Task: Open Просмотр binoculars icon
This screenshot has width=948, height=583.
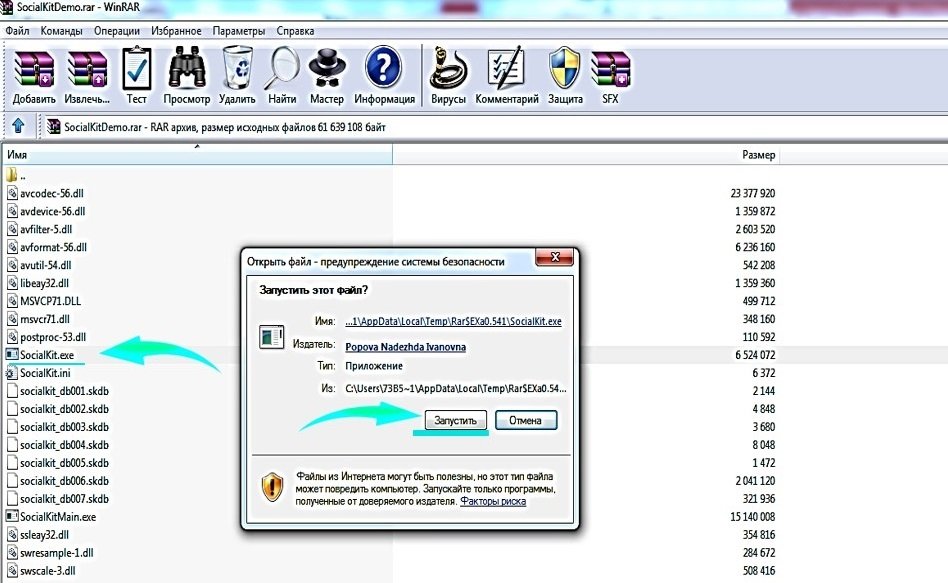Action: point(186,68)
